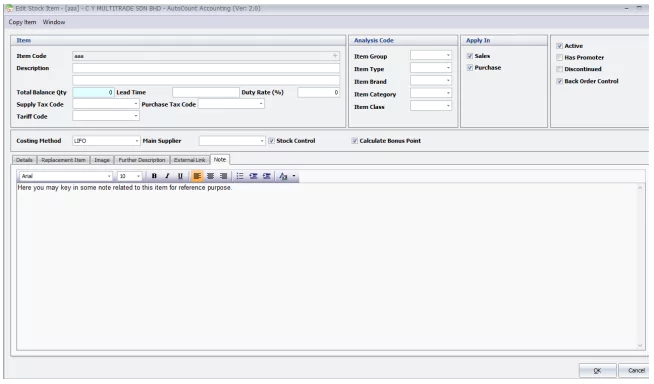Click the font color icon
Screen dimensions: 654x384
tap(283, 176)
